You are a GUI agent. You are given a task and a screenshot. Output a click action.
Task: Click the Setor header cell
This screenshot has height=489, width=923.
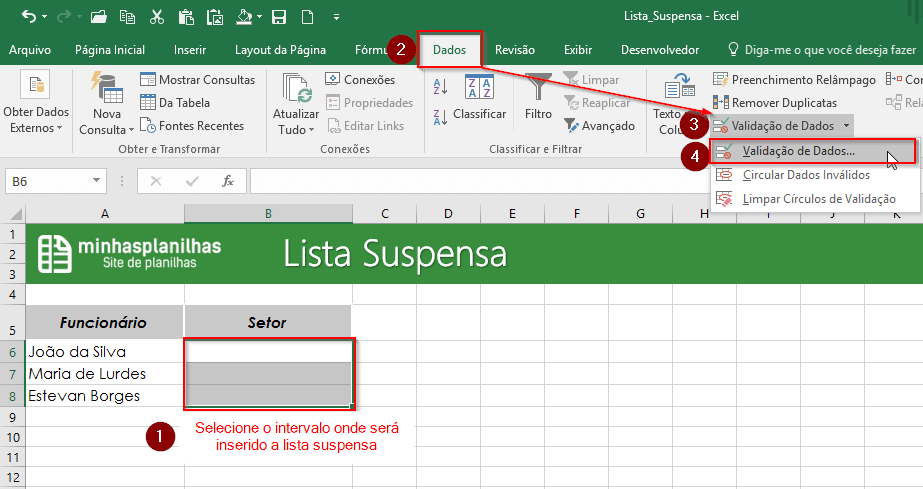(x=268, y=322)
